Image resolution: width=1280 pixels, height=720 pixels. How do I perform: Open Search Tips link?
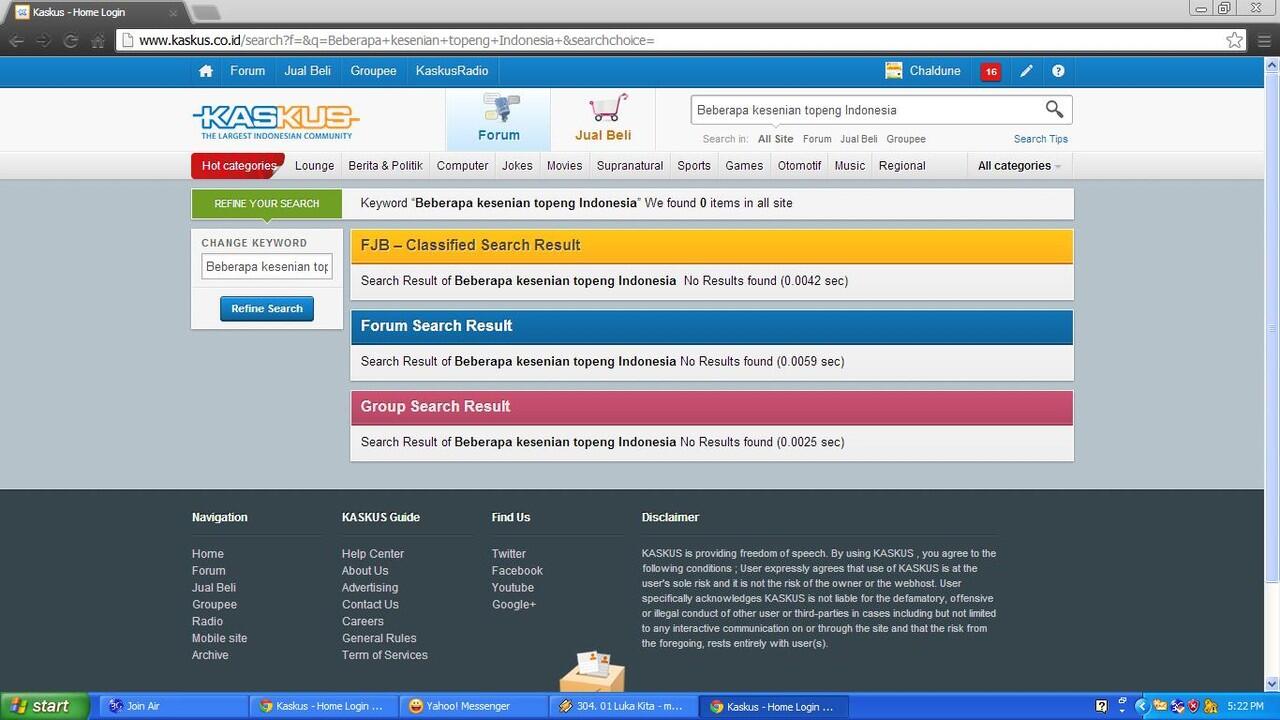coord(1041,139)
